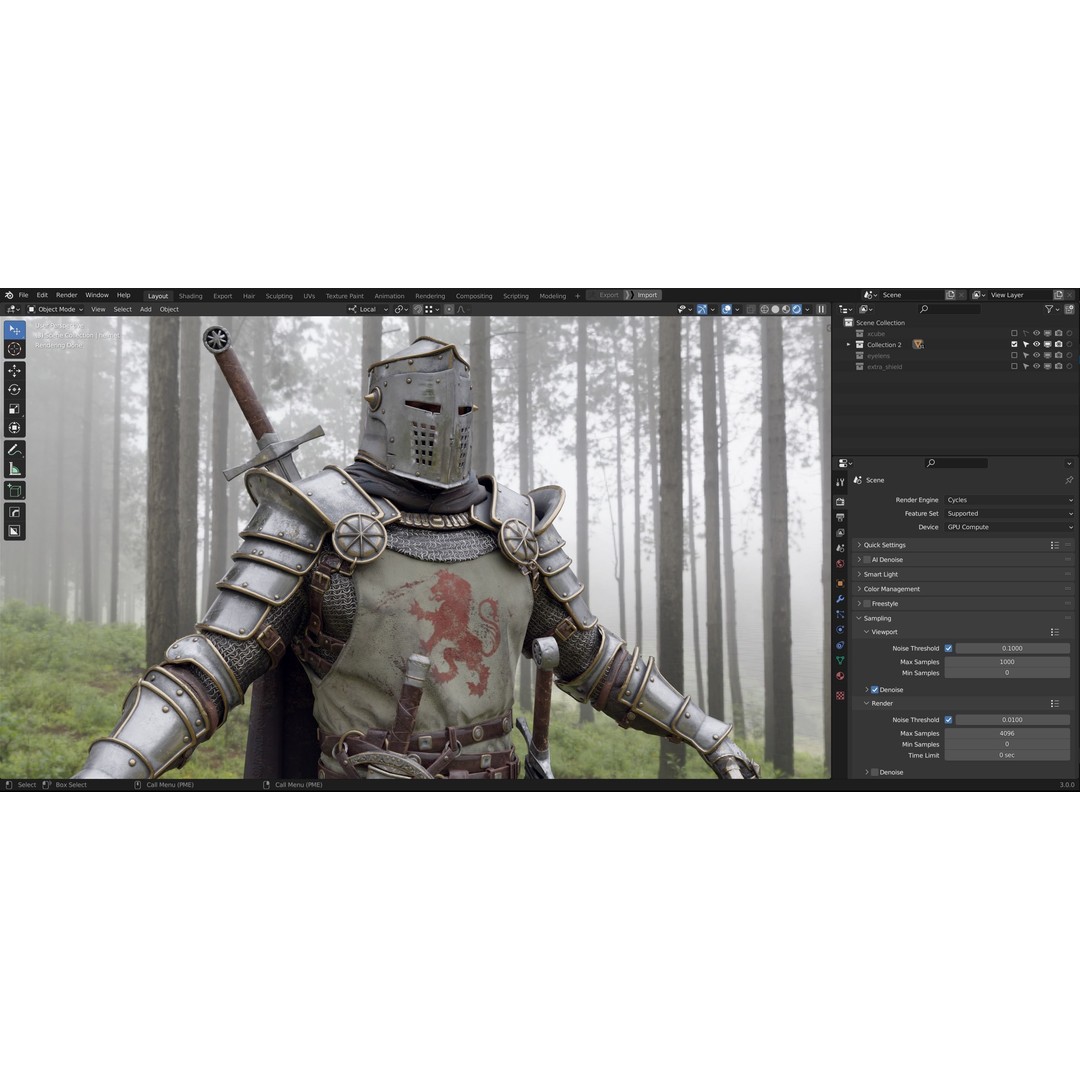
Task: Click the pin icon in Scene properties
Action: 1069,480
